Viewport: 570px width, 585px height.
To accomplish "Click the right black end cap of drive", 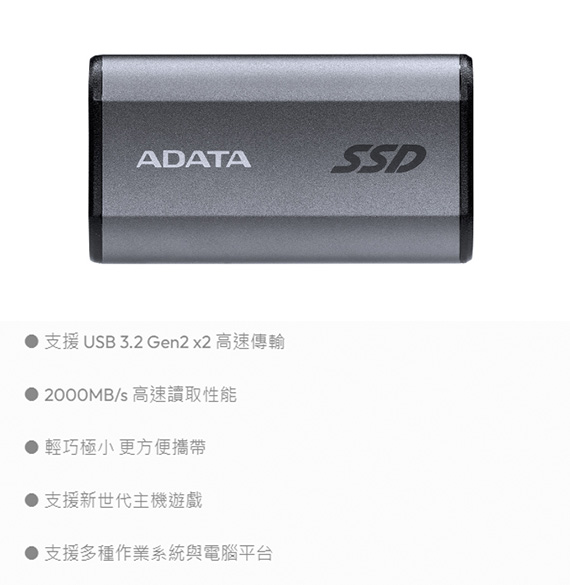I will (x=466, y=159).
